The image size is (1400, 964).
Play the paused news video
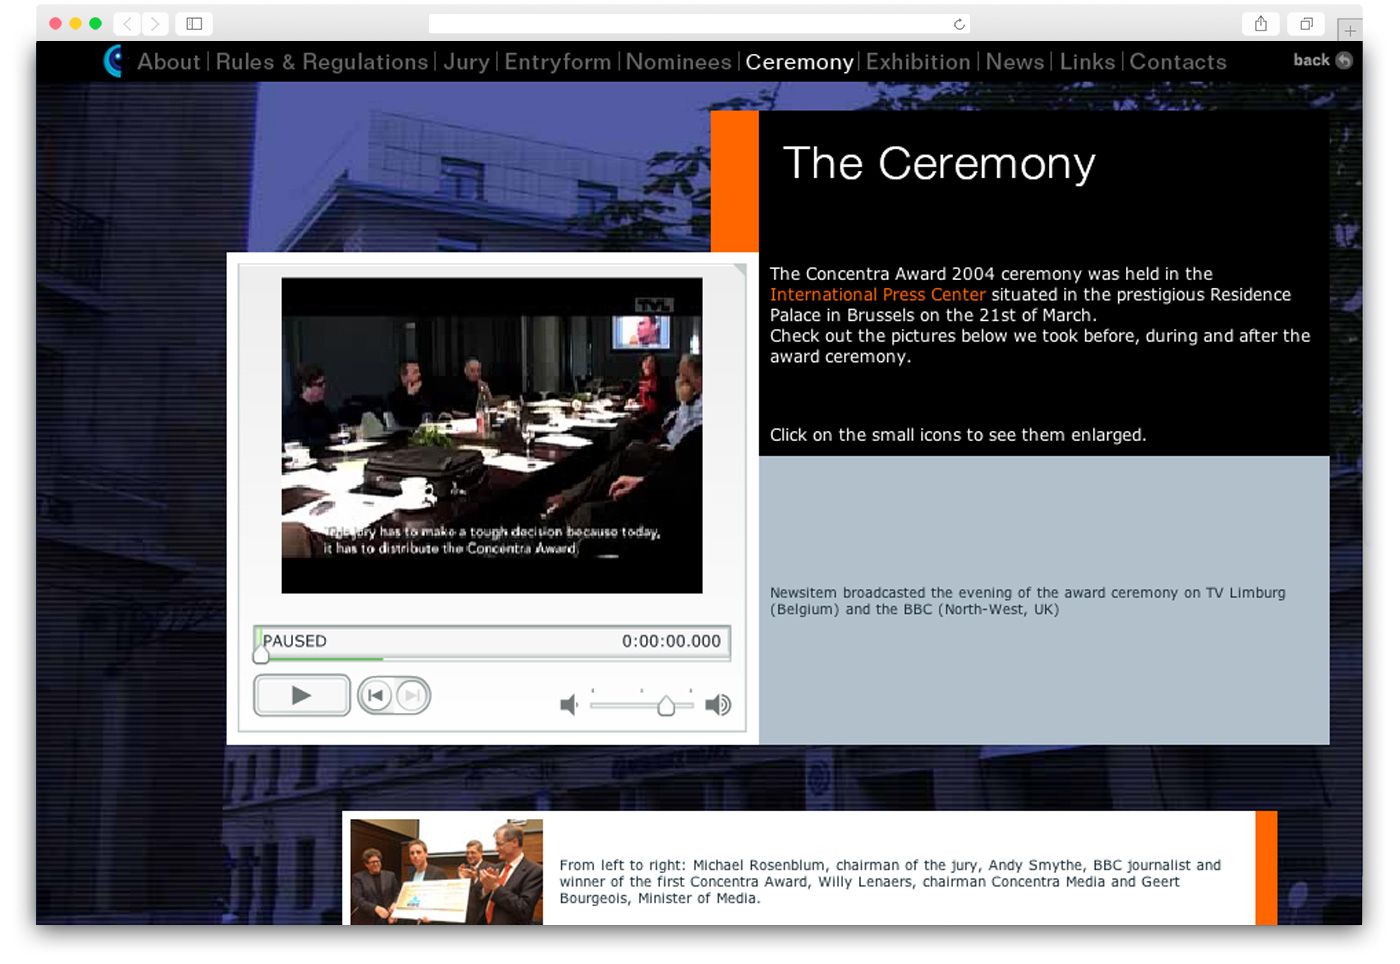[301, 695]
